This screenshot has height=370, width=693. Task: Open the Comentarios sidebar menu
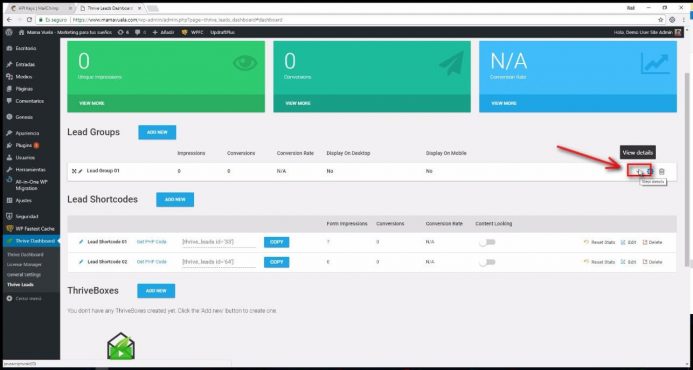coord(29,101)
